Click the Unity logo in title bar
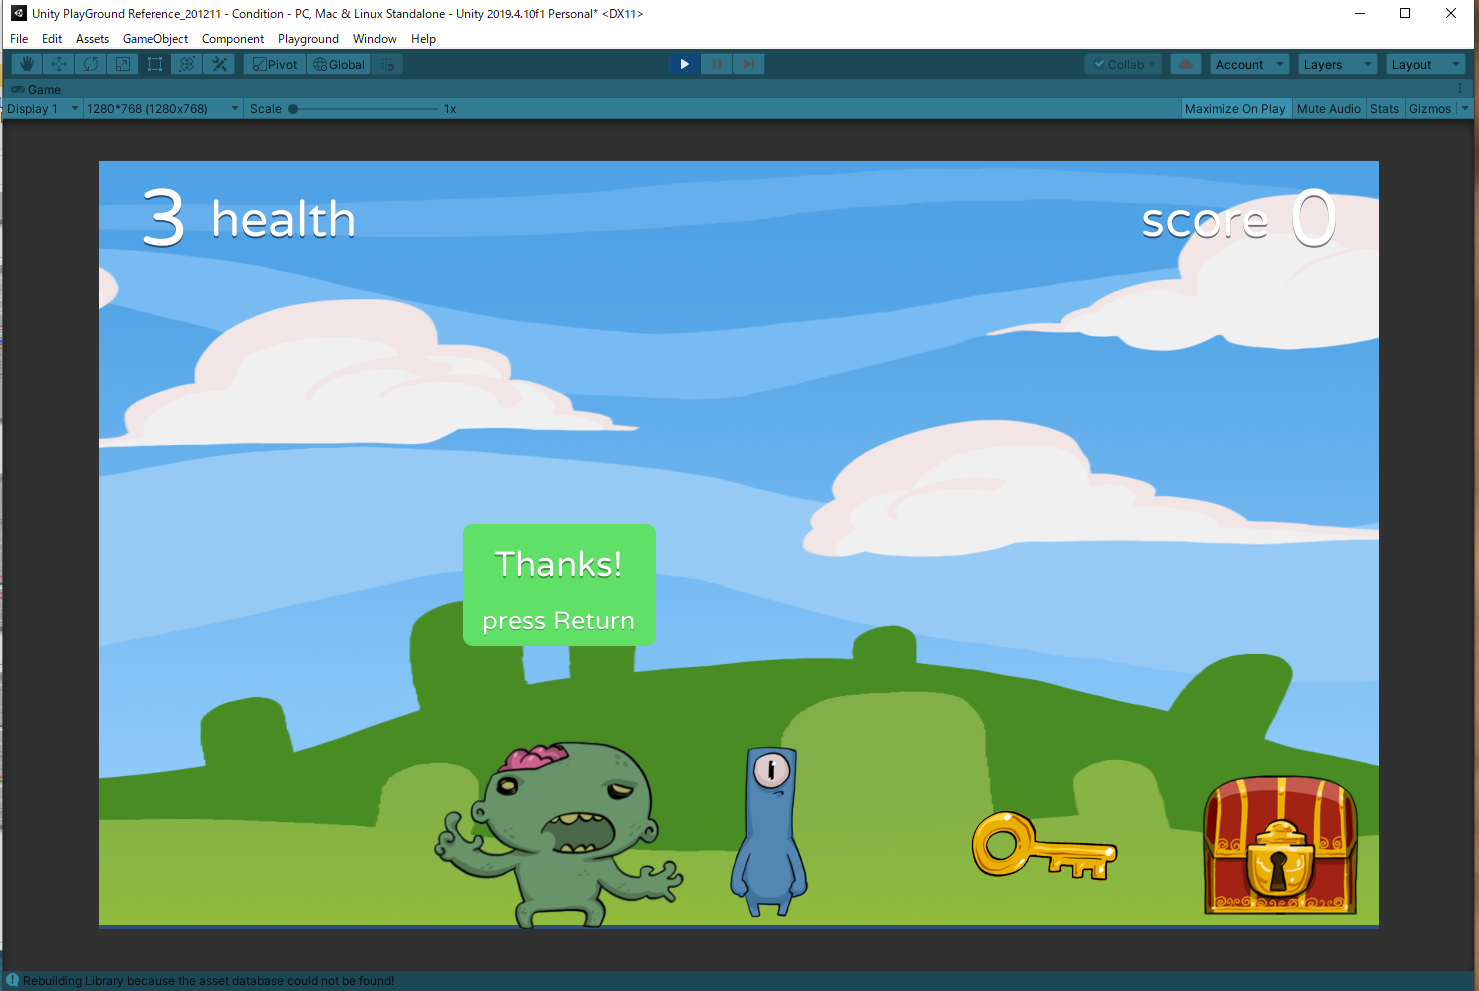Screen dimensions: 1479x991 tap(18, 13)
